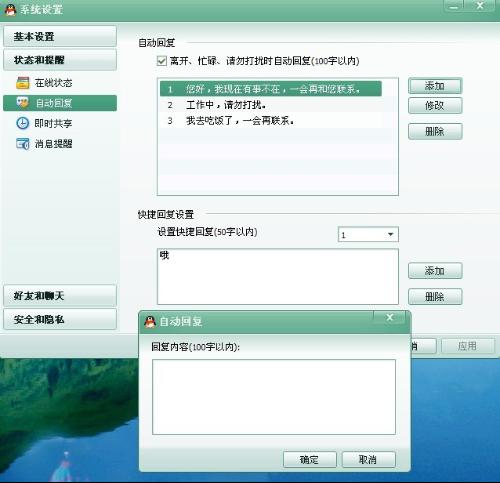The height and width of the screenshot is (483, 500).
Task: Click 修改 to edit the selected auto-reply
Action: (x=435, y=106)
